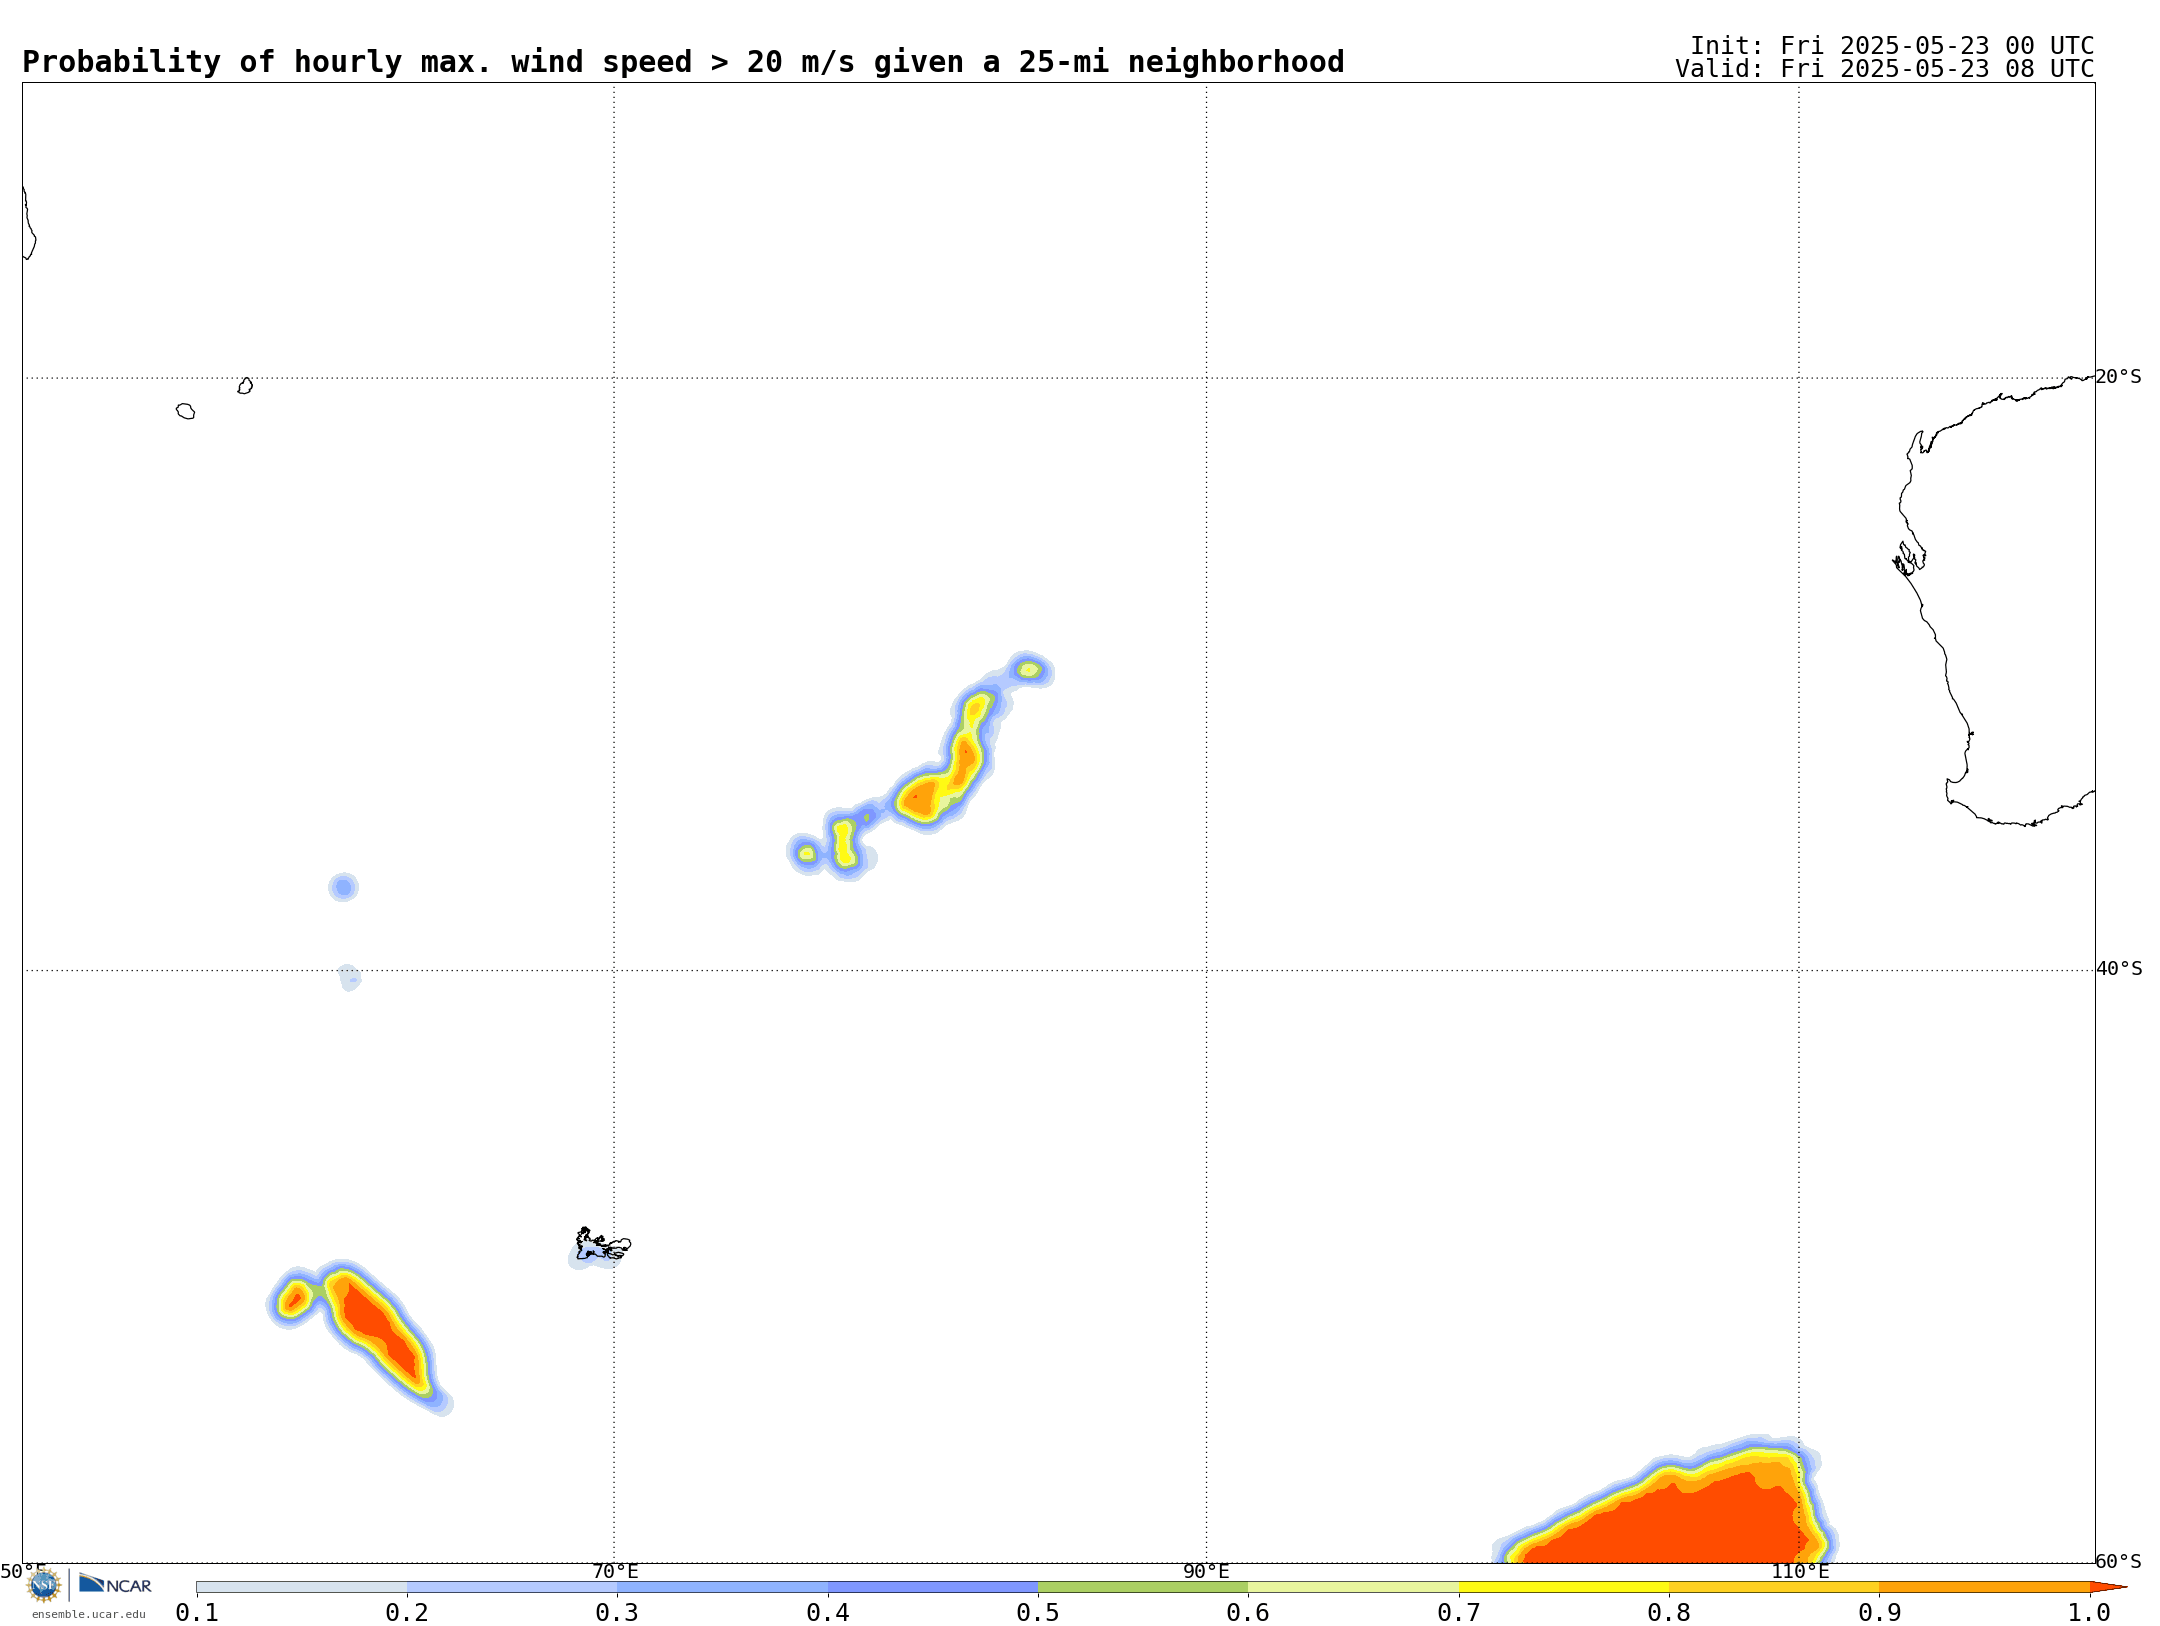Screen dimensions: 2160x1626
Task: Click the Réunion island outline southwest of Mauritius
Action: point(186,411)
